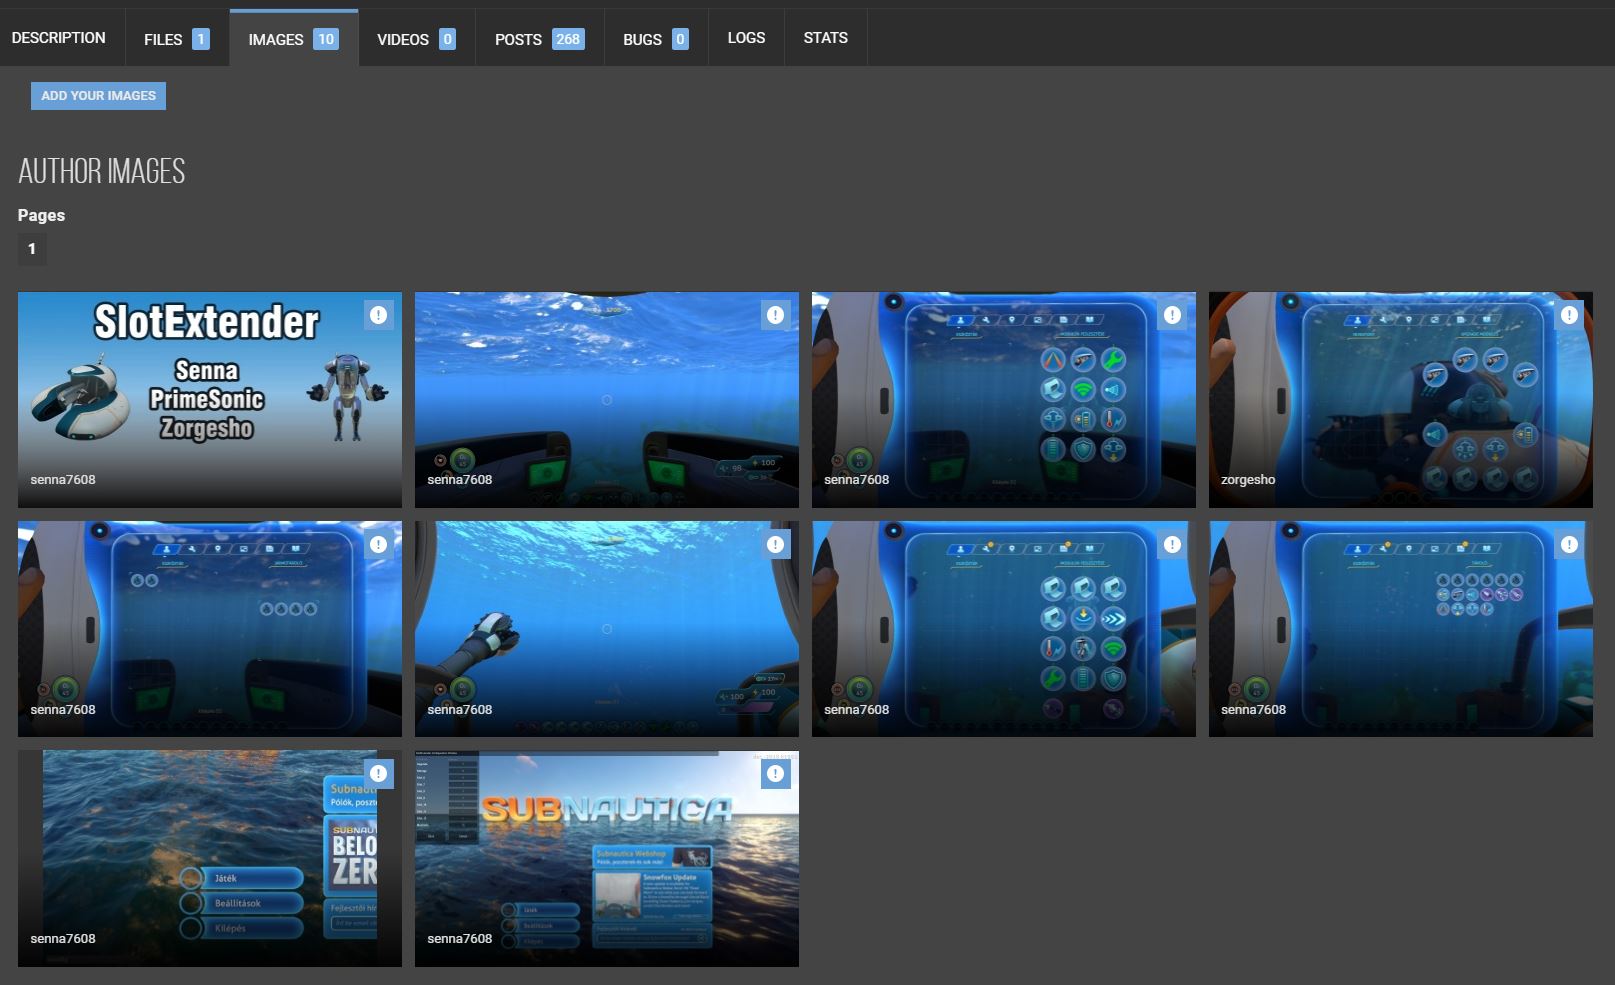Click the Add Your Images button

coord(98,96)
